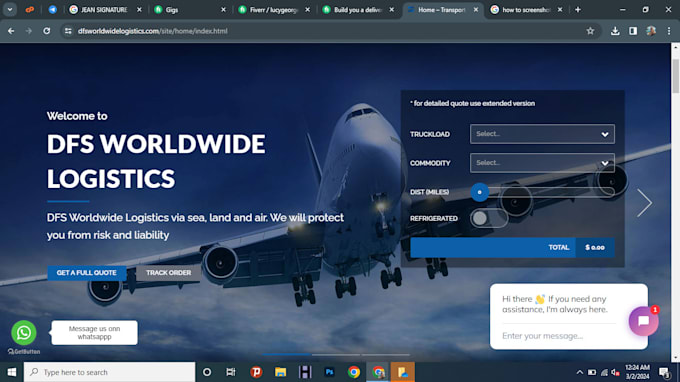Image resolution: width=680 pixels, height=382 pixels.
Task: Click browser back arrow
Action: 11,31
